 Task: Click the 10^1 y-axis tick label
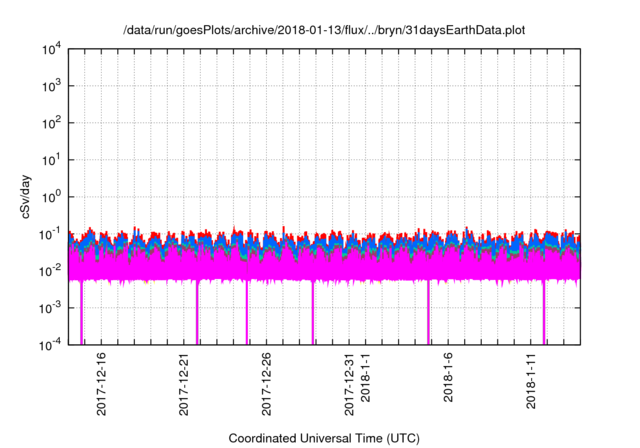click(52, 160)
